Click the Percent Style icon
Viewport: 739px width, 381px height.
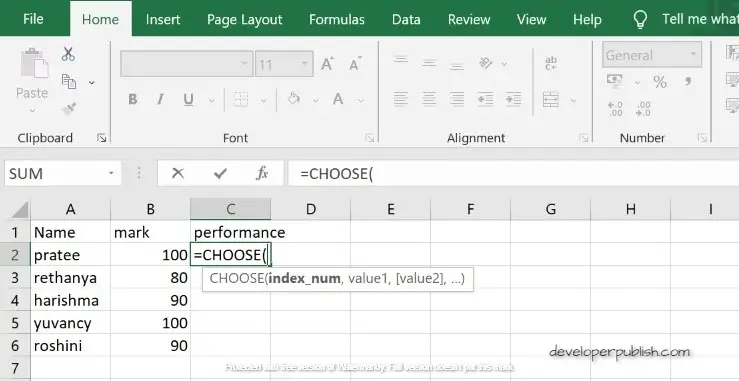[x=660, y=82]
